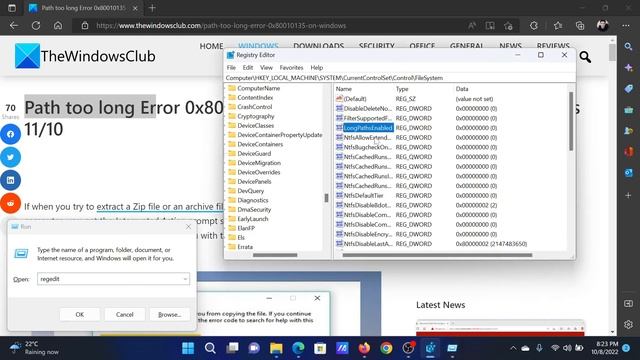Click TheWindowsClub logo

point(85,56)
